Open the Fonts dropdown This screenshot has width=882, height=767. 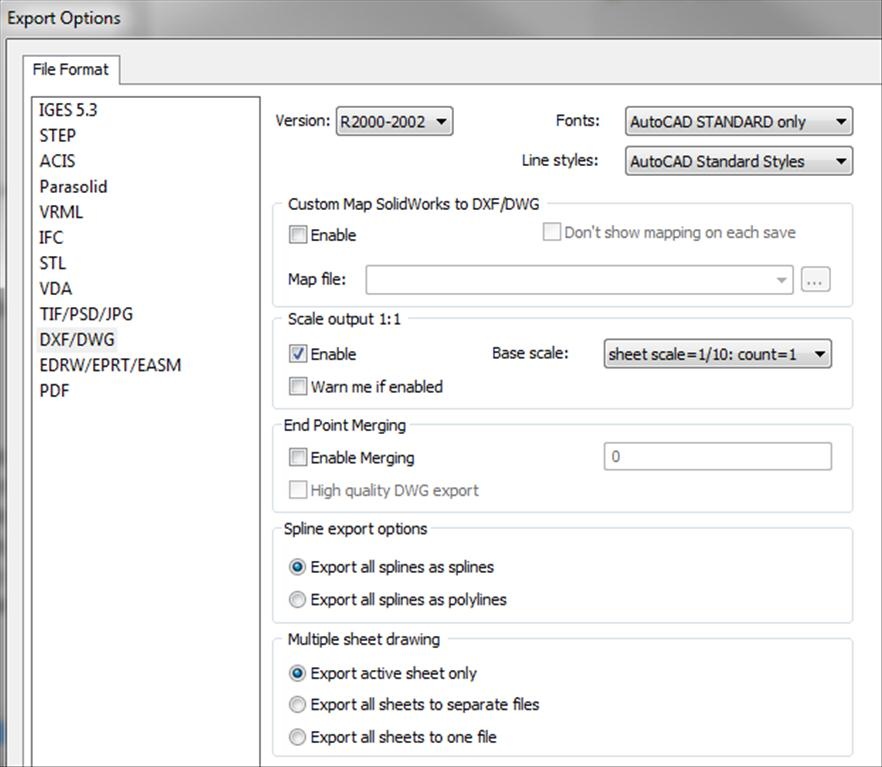point(739,121)
